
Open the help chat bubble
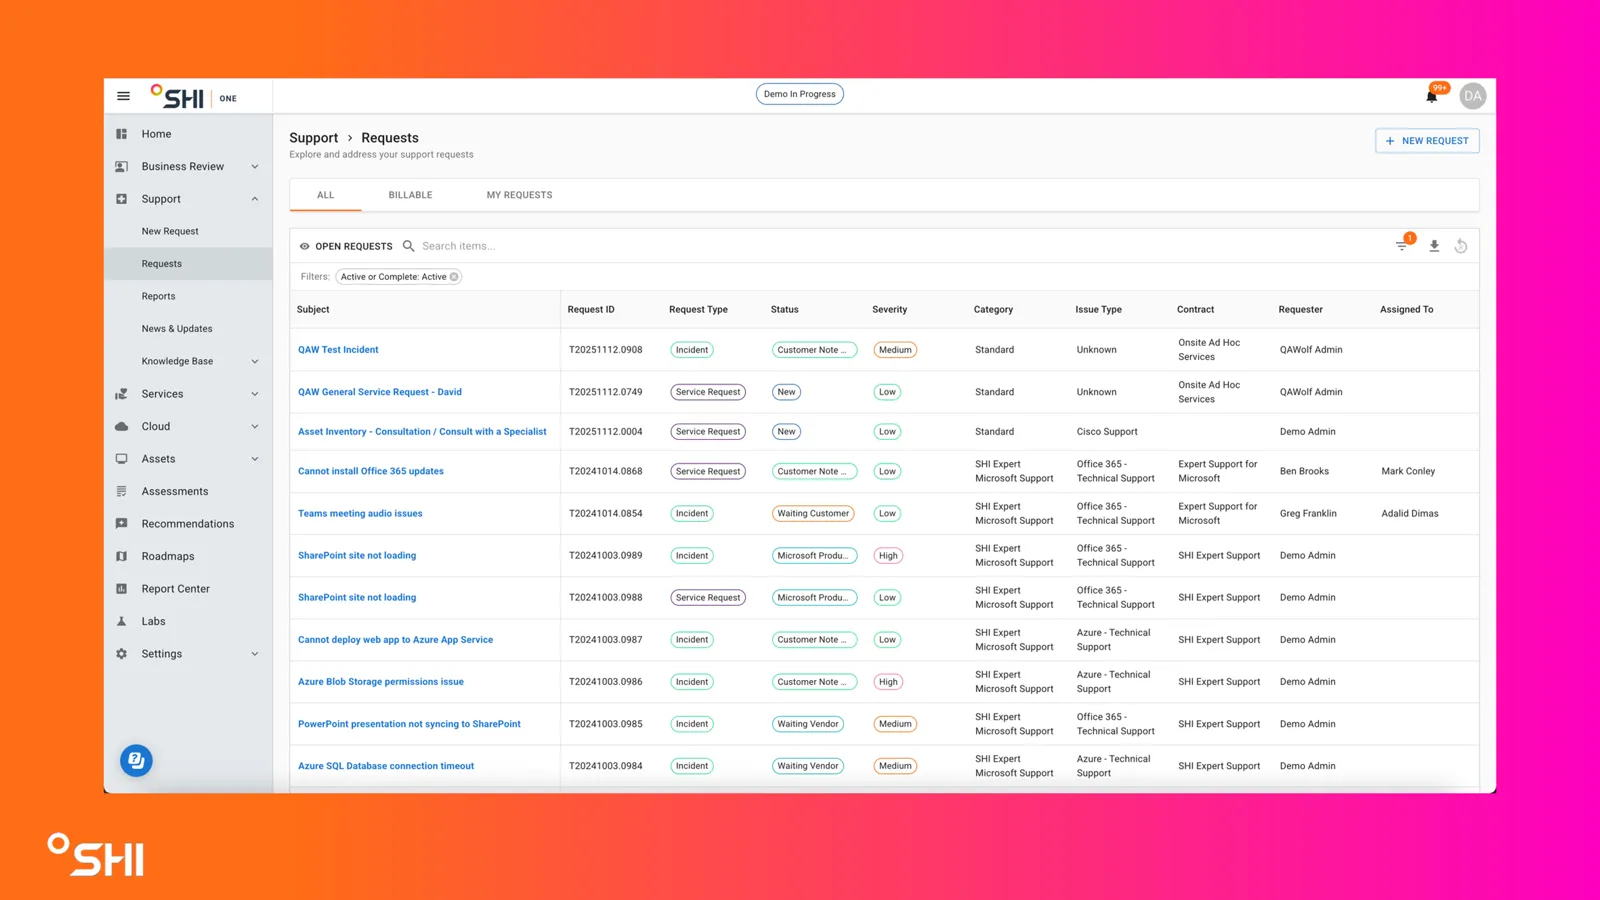[136, 761]
